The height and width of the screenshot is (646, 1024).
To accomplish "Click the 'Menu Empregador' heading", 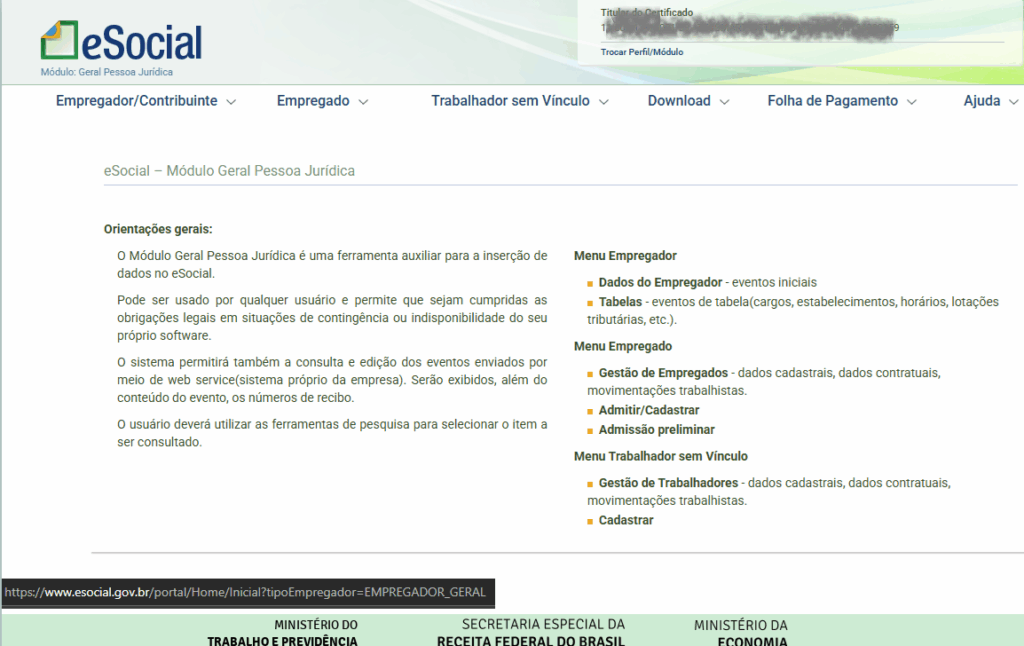I will [x=625, y=256].
